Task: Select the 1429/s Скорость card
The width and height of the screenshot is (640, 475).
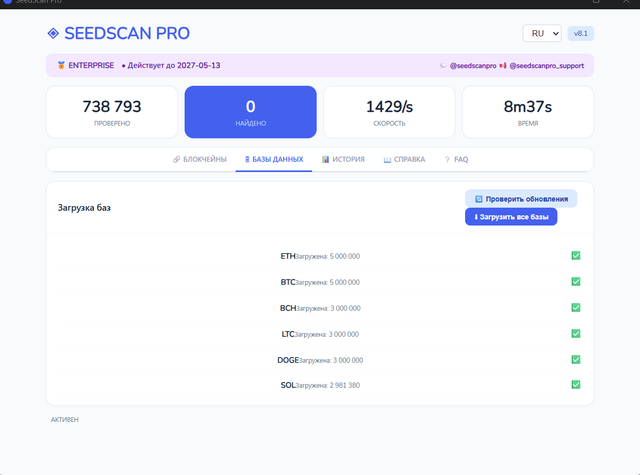Action: pos(389,112)
